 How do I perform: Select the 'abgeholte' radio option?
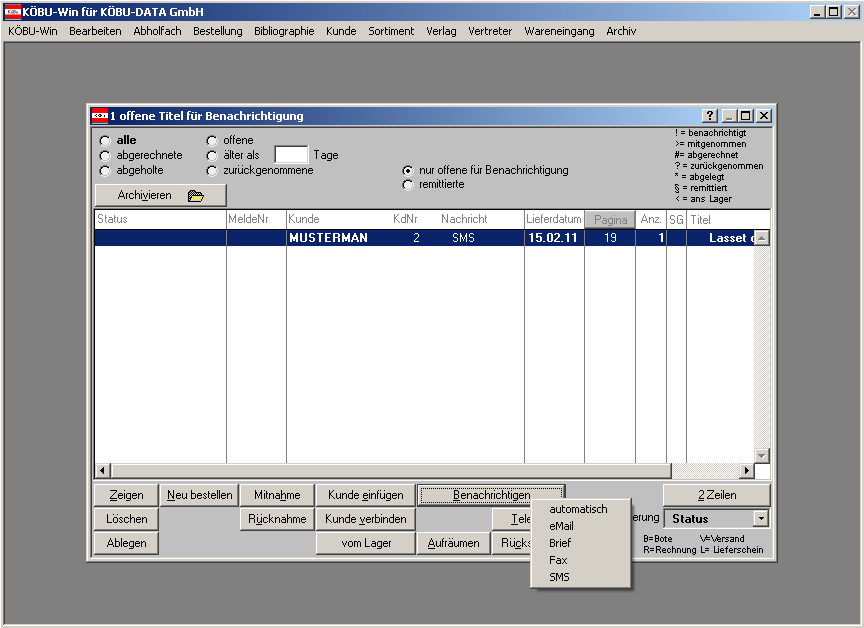tap(105, 171)
